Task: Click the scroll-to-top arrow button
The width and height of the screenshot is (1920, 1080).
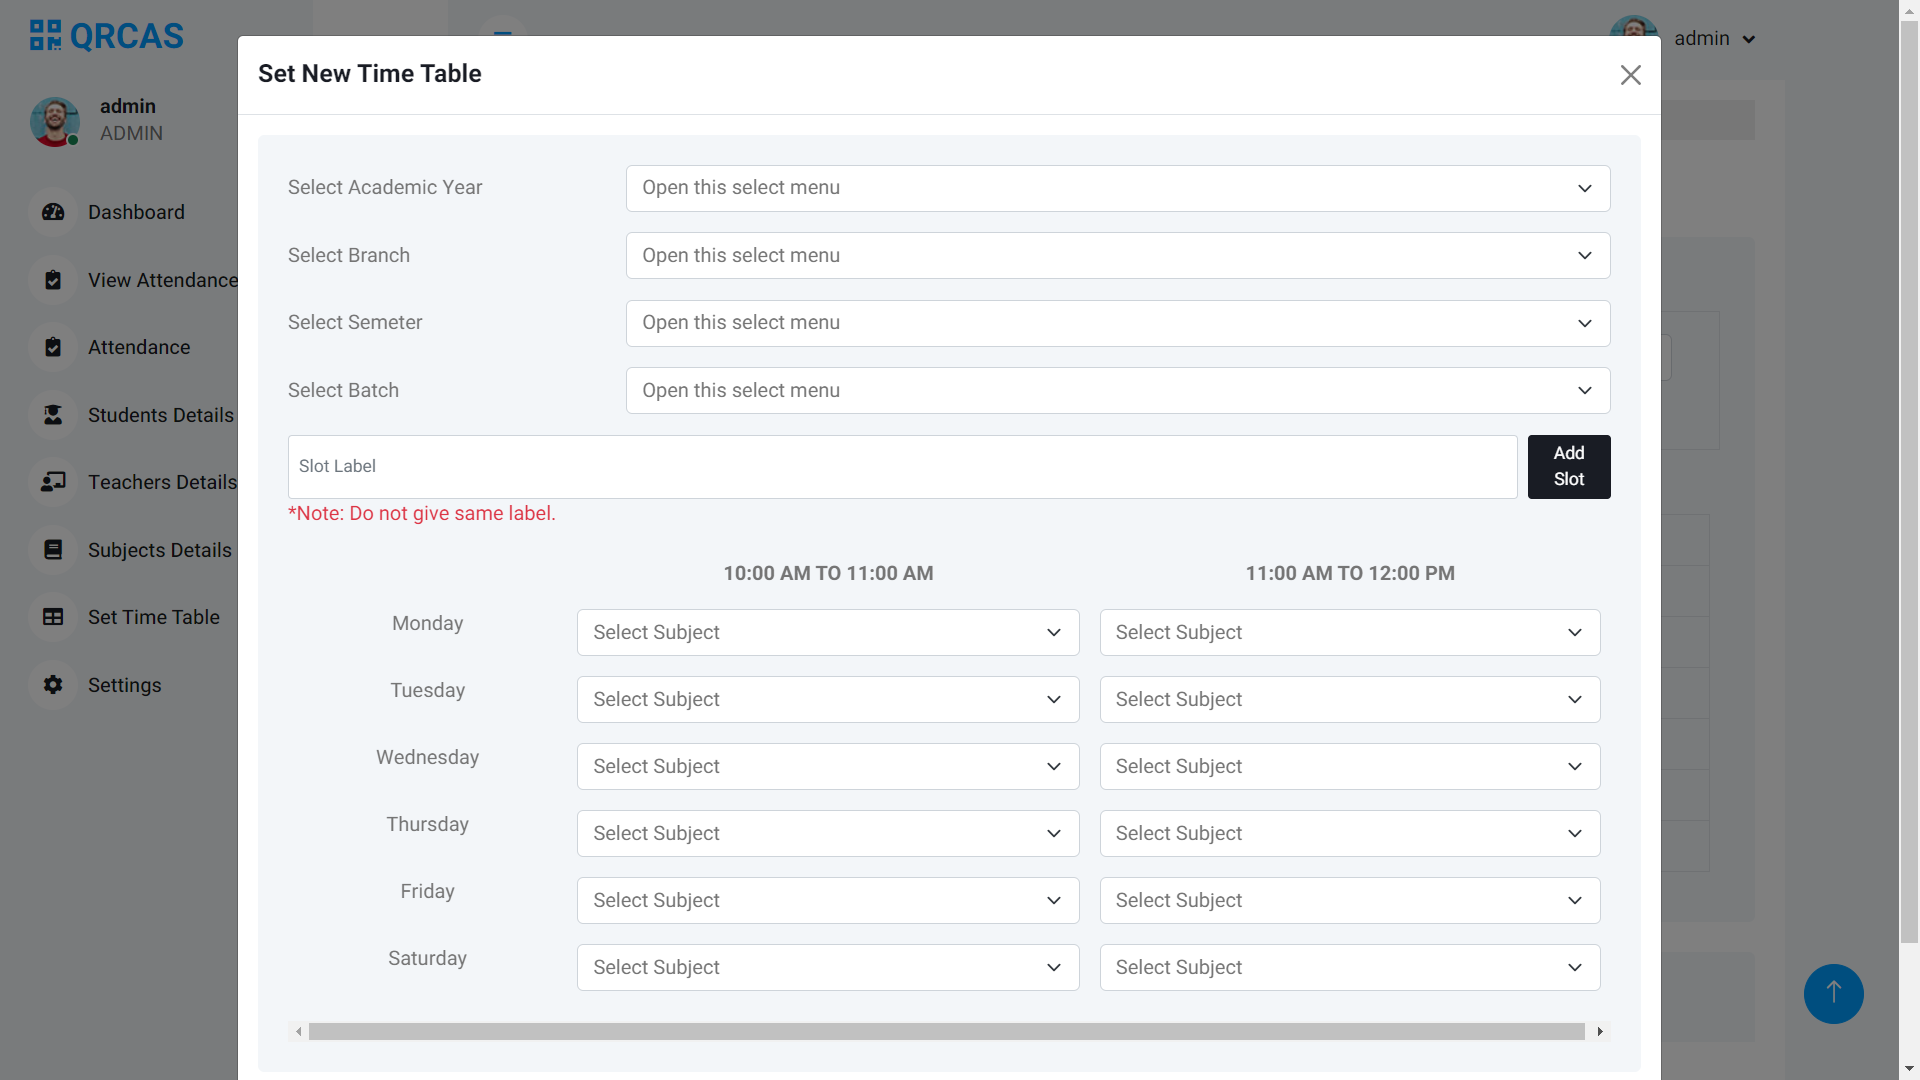Action: pyautogui.click(x=1833, y=994)
